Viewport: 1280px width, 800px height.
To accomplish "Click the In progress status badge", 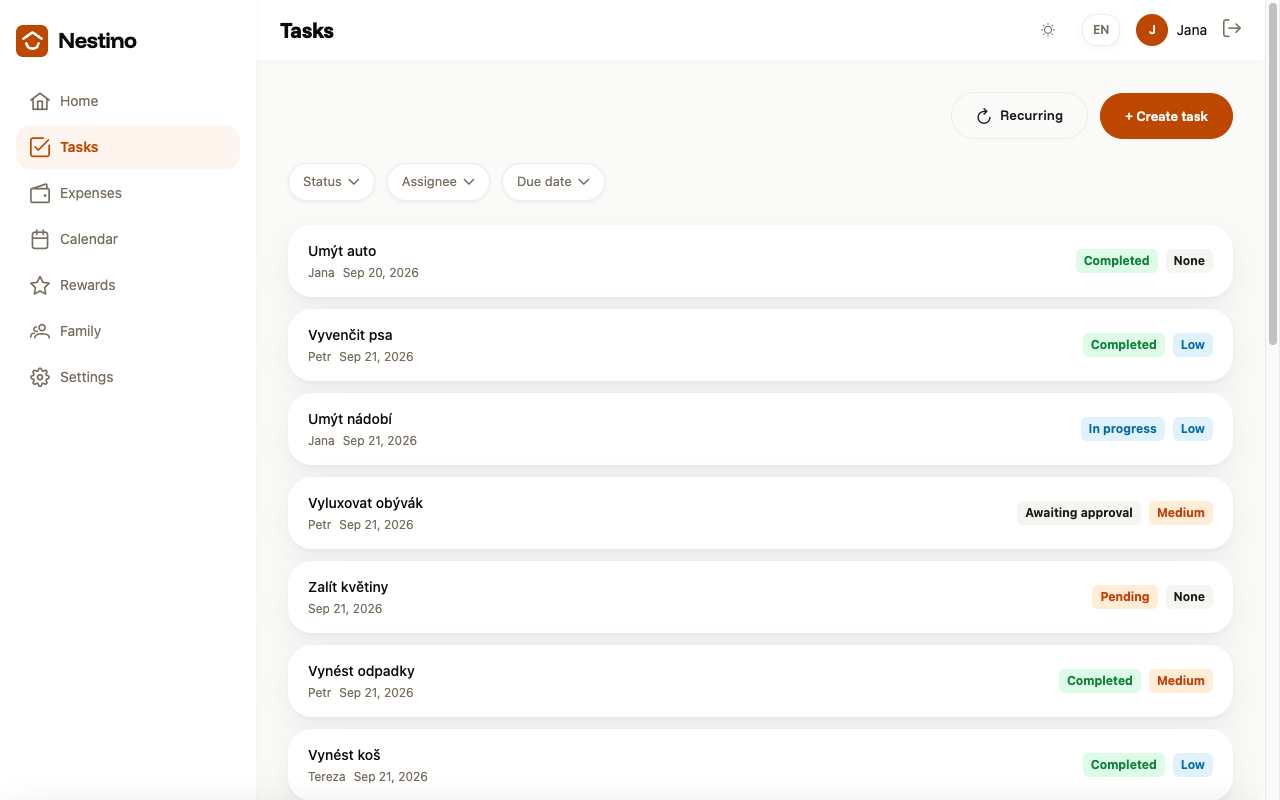I will (x=1122, y=429).
